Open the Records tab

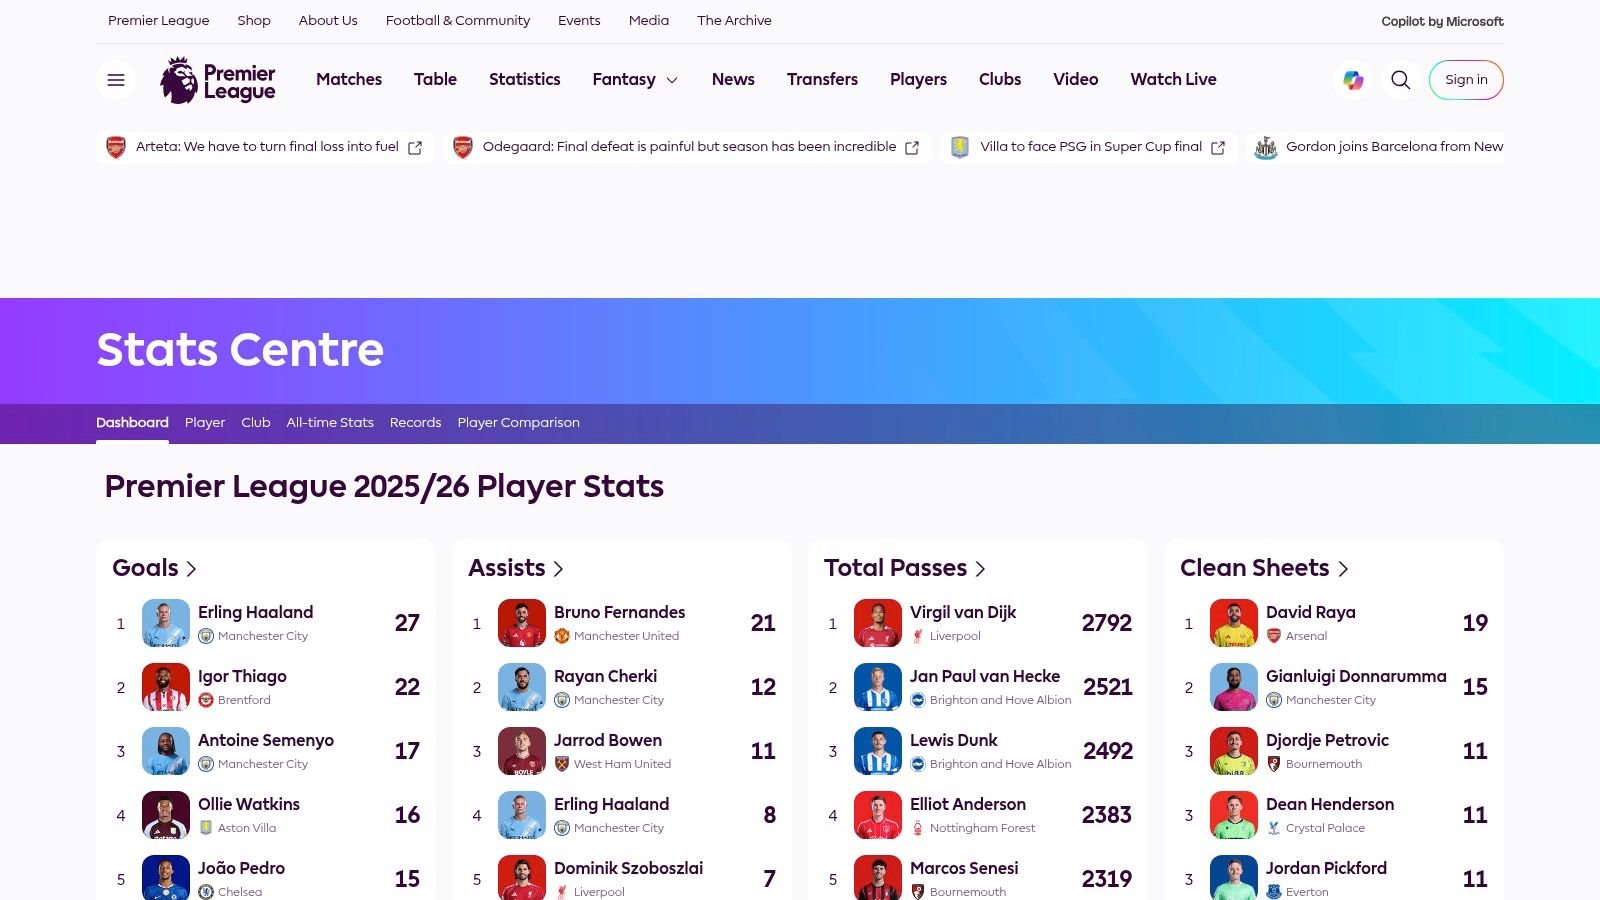pos(415,423)
